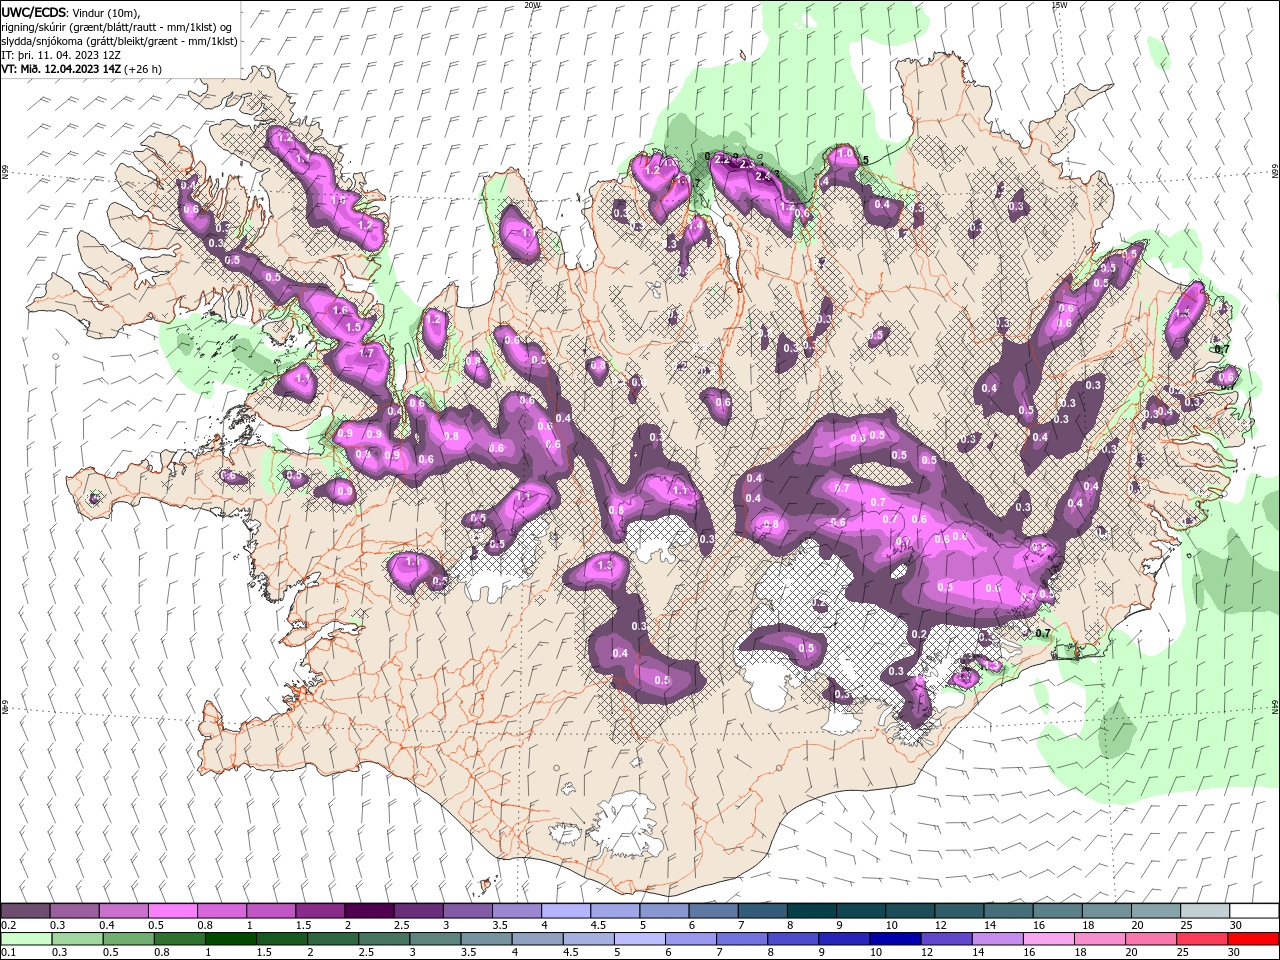Click the '0.1' number label under lower legend row
1280x960 pixels.
pos(10,952)
